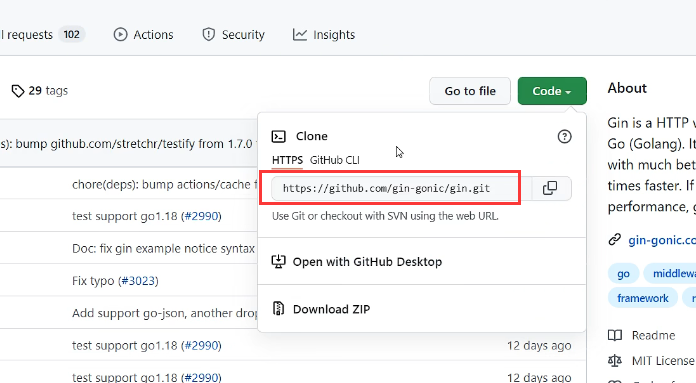Click the terminal icon beside Clone
The width and height of the screenshot is (696, 383).
(278, 136)
